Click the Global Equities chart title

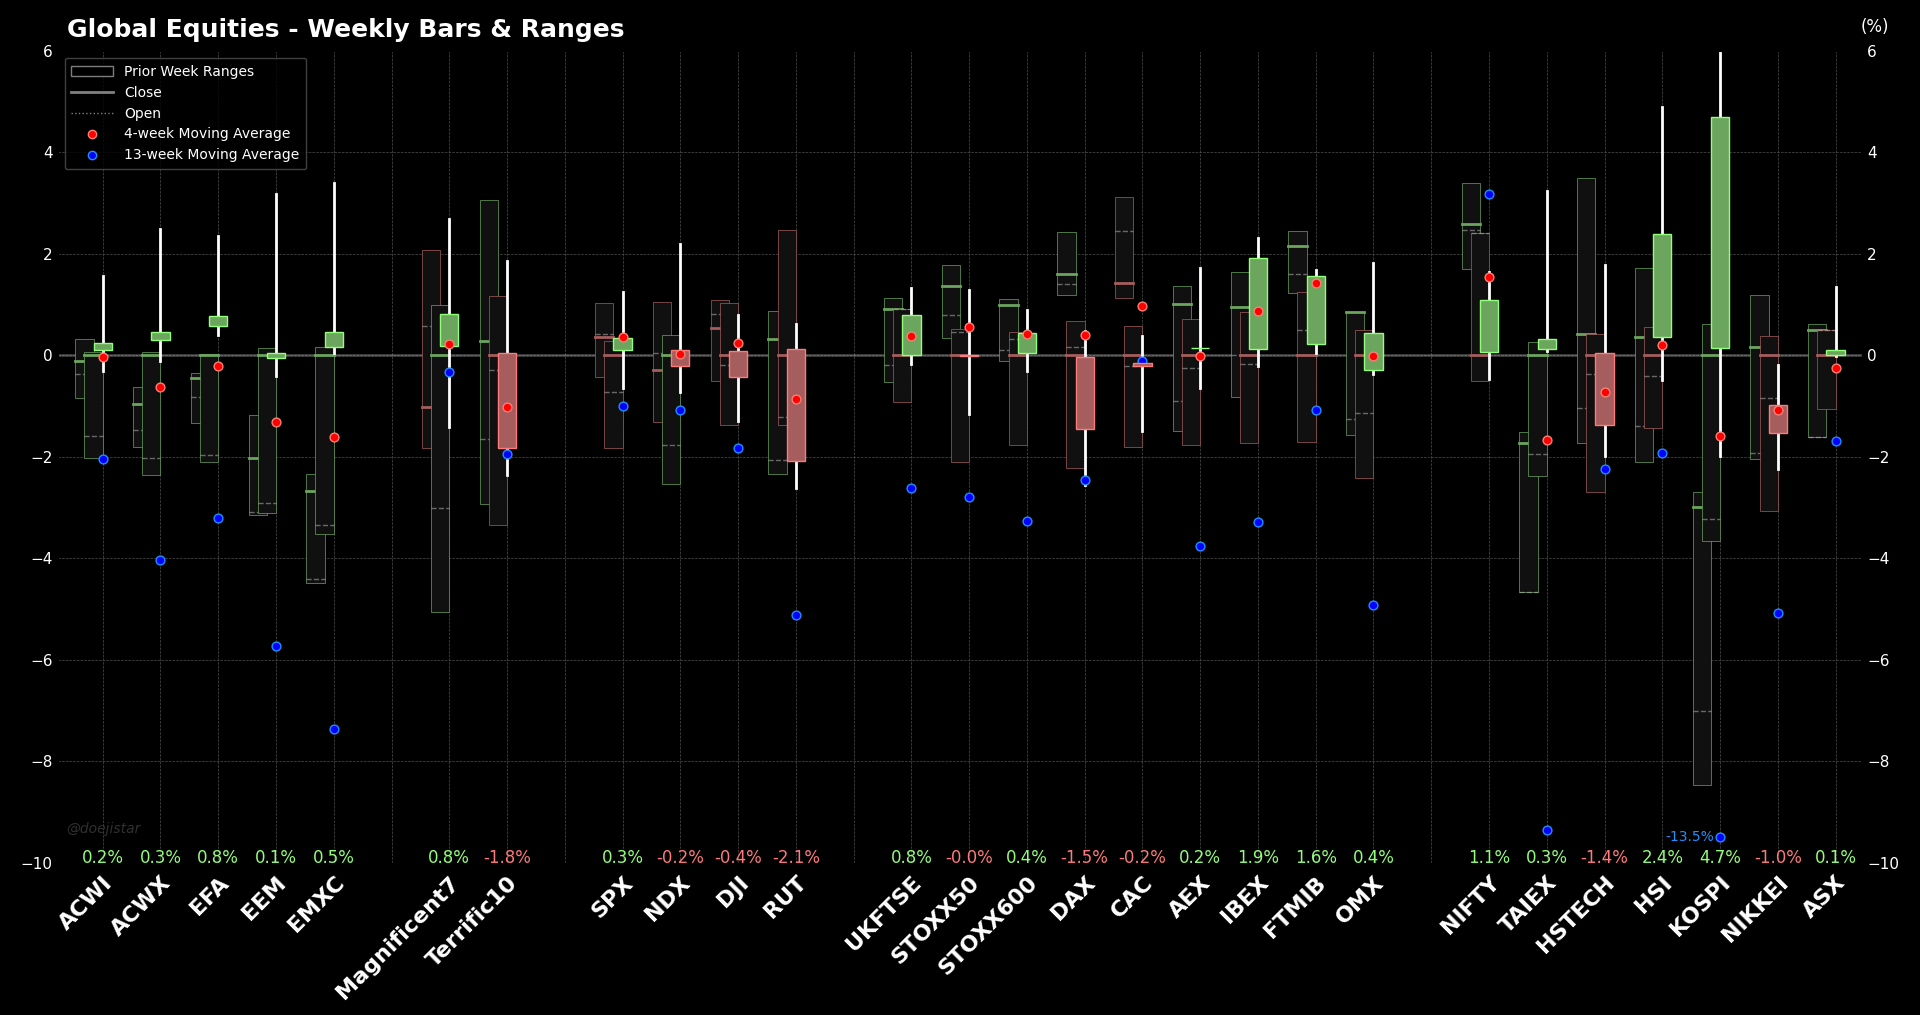(345, 28)
